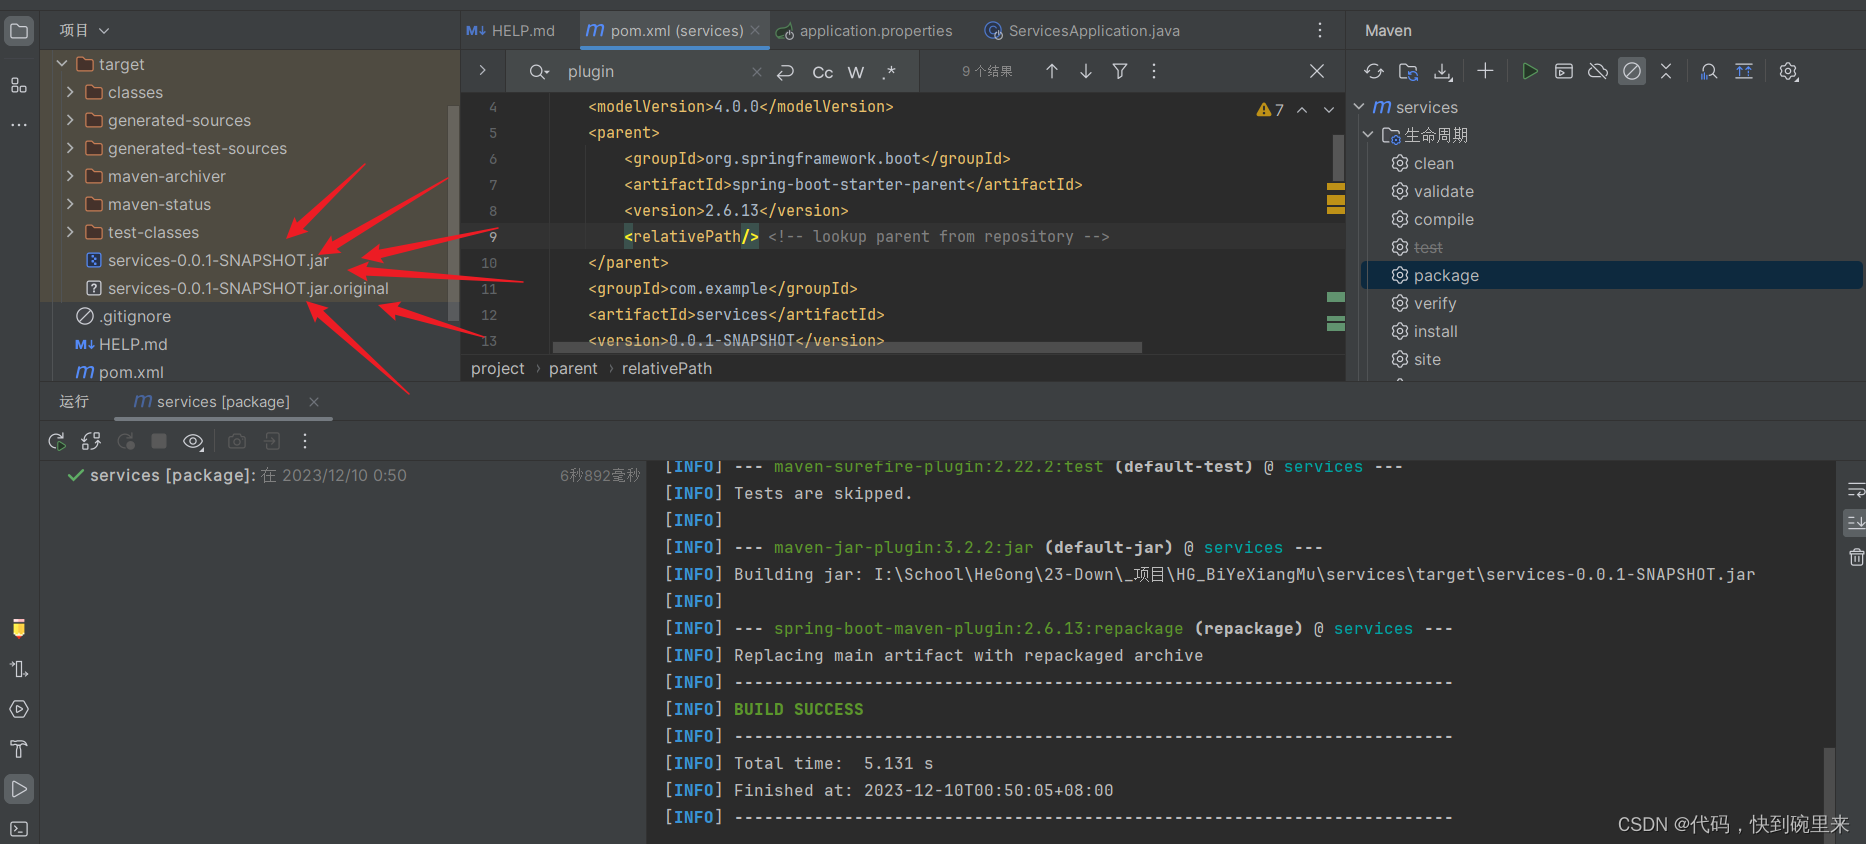Click Rerun icon in Run panel
Screen dimensions: 1866x844
[57, 441]
